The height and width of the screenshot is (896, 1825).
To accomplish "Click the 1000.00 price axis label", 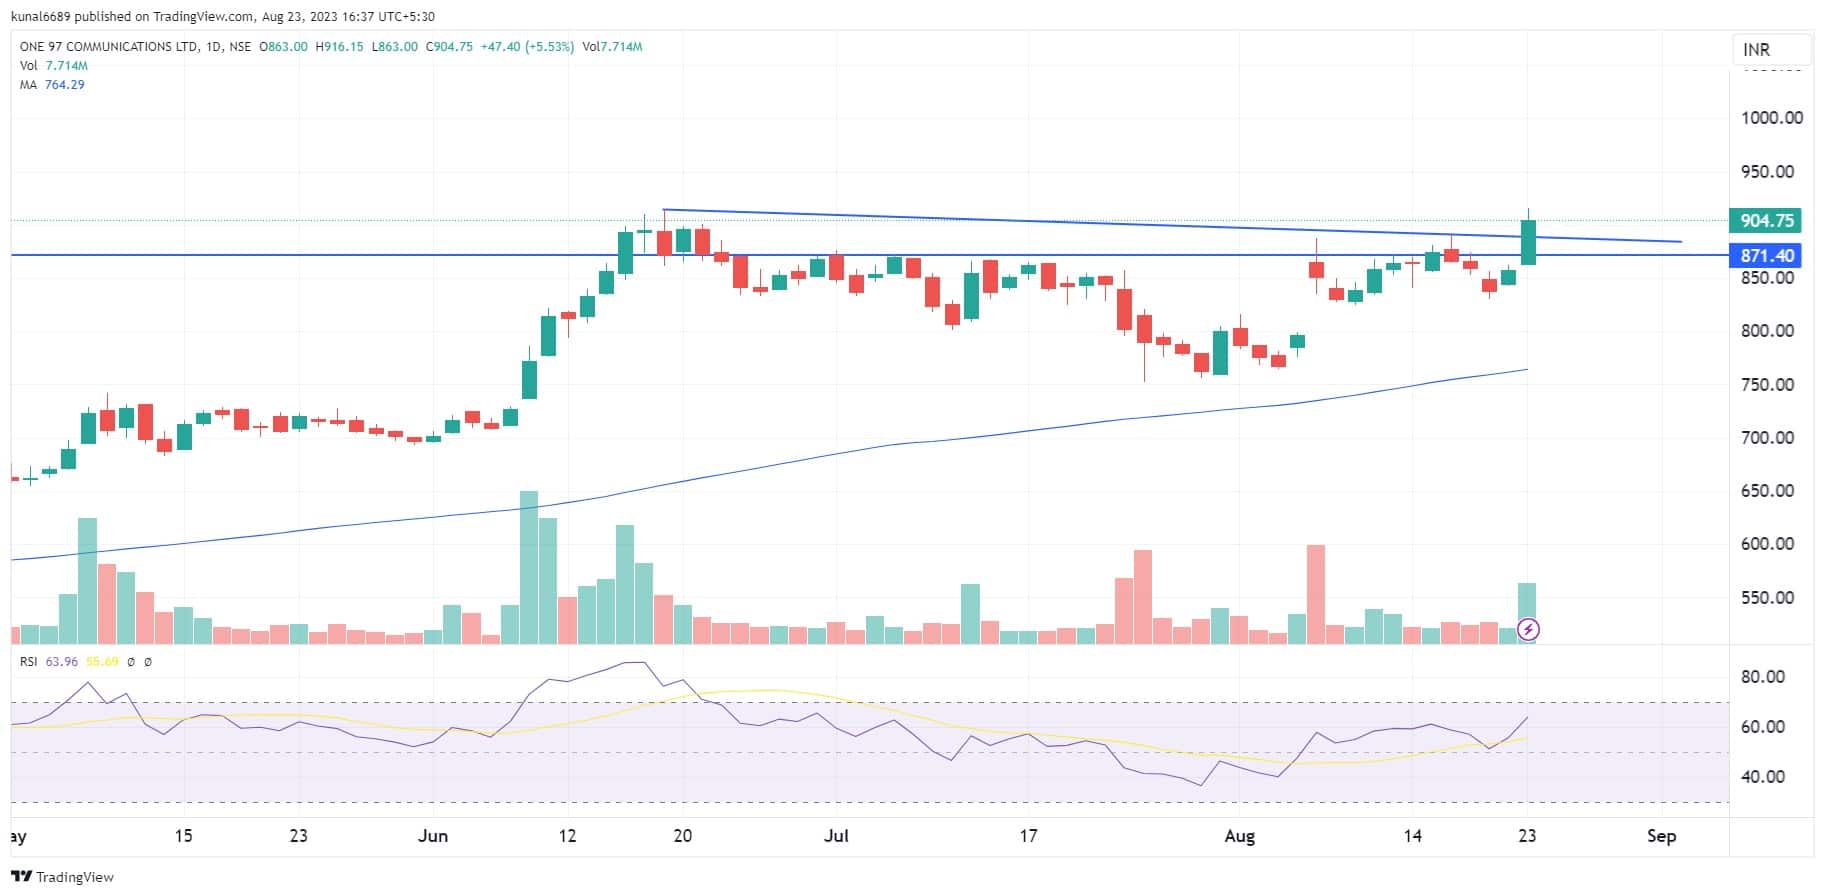I will pyautogui.click(x=1771, y=118).
